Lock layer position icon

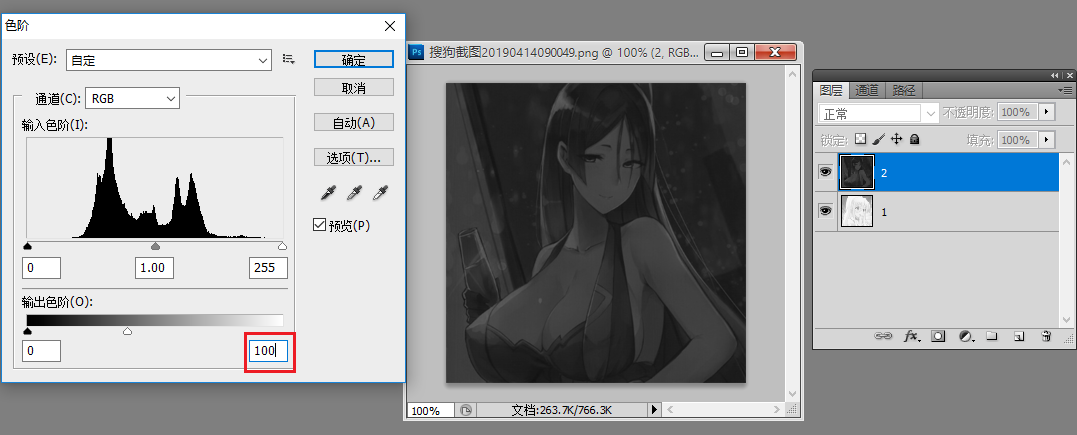pyautogui.click(x=896, y=139)
